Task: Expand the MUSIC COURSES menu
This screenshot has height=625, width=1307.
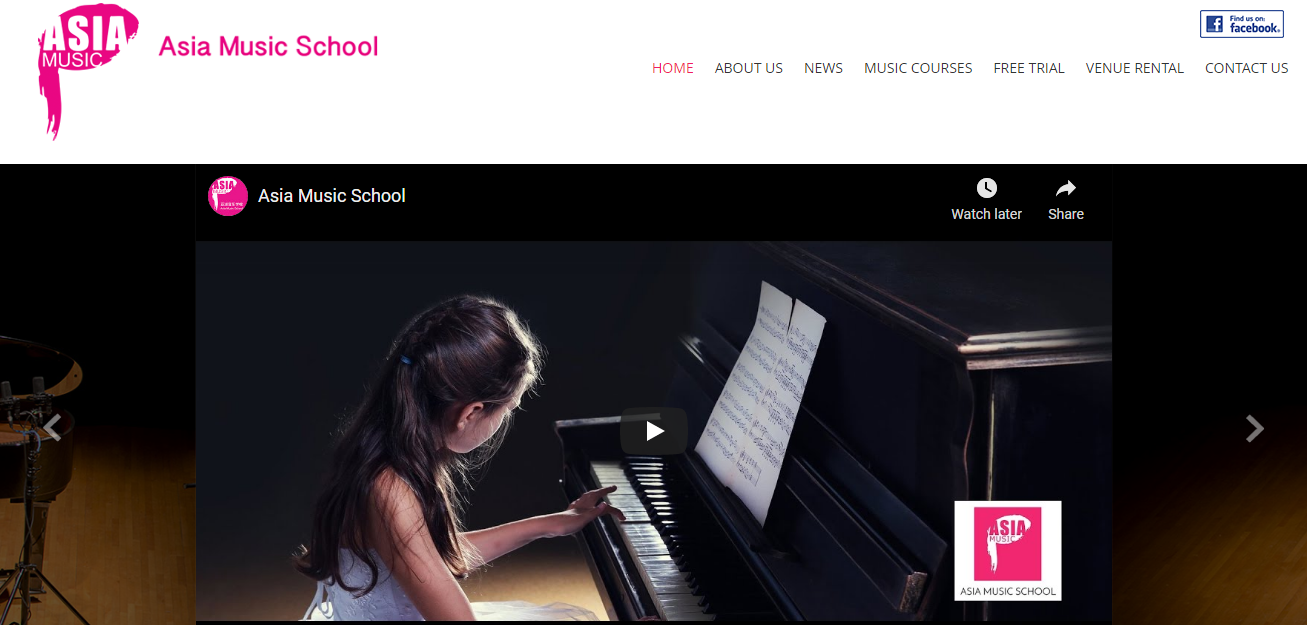Action: 918,68
